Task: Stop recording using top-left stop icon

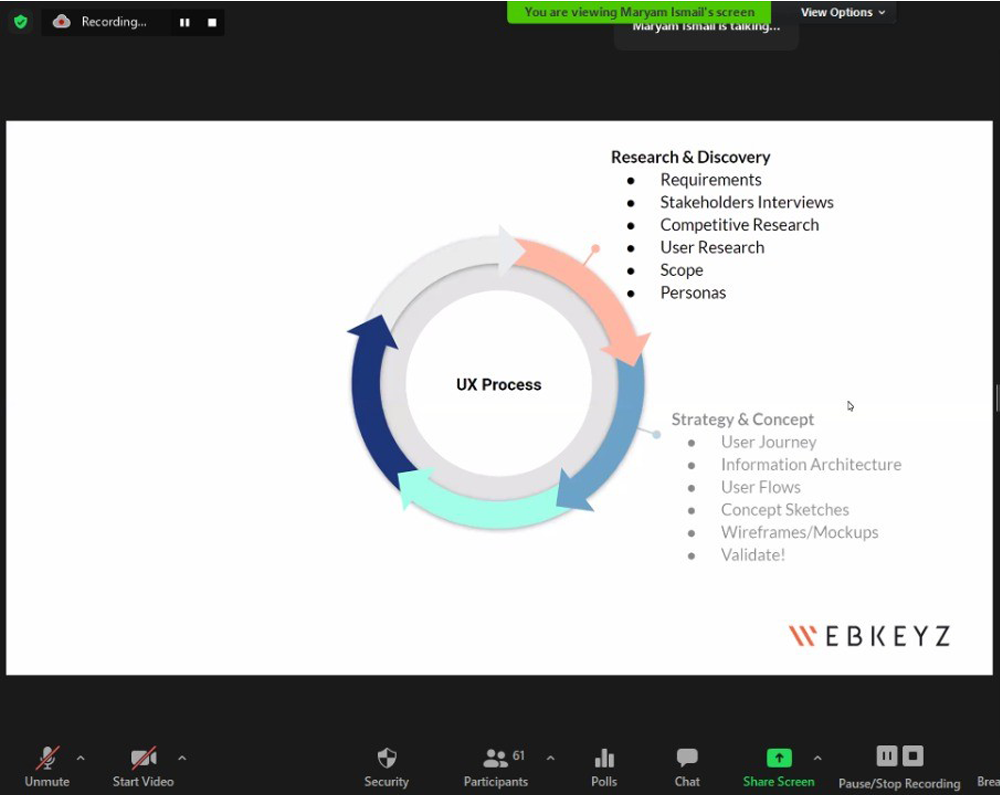Action: pos(212,22)
